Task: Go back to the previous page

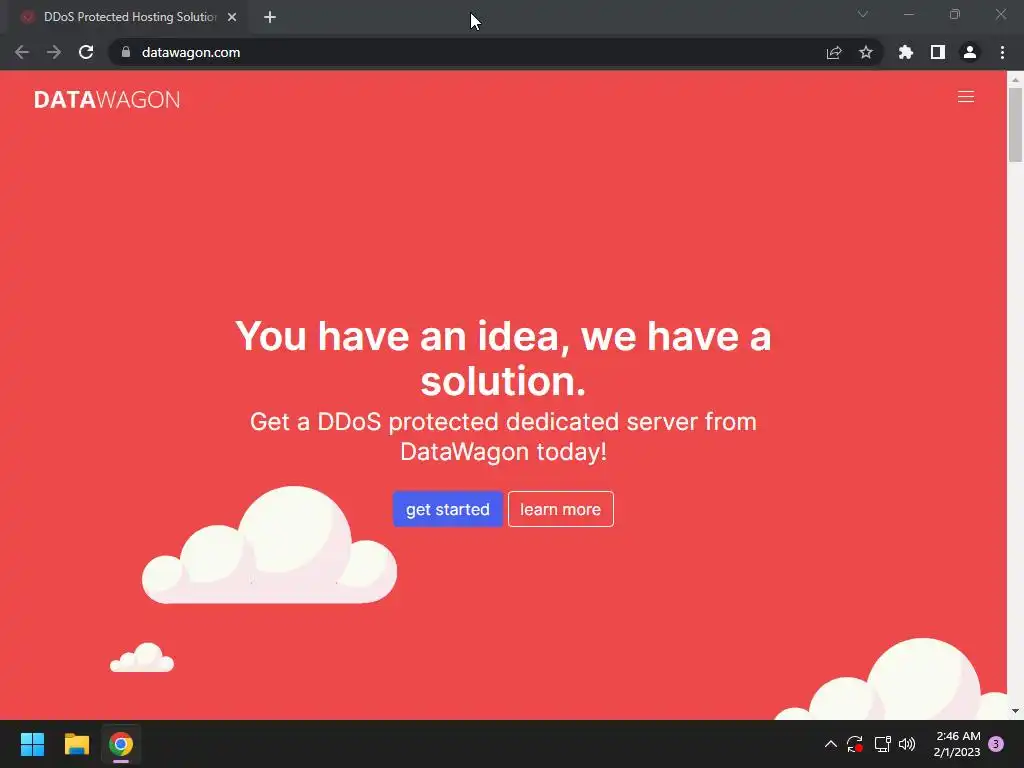Action: [x=22, y=52]
